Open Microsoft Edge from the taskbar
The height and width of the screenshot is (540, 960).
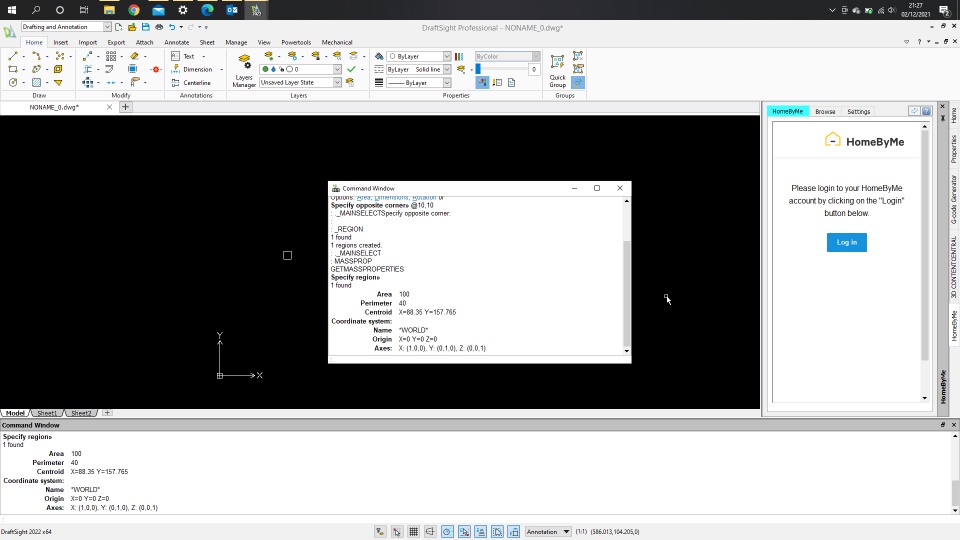(x=207, y=10)
